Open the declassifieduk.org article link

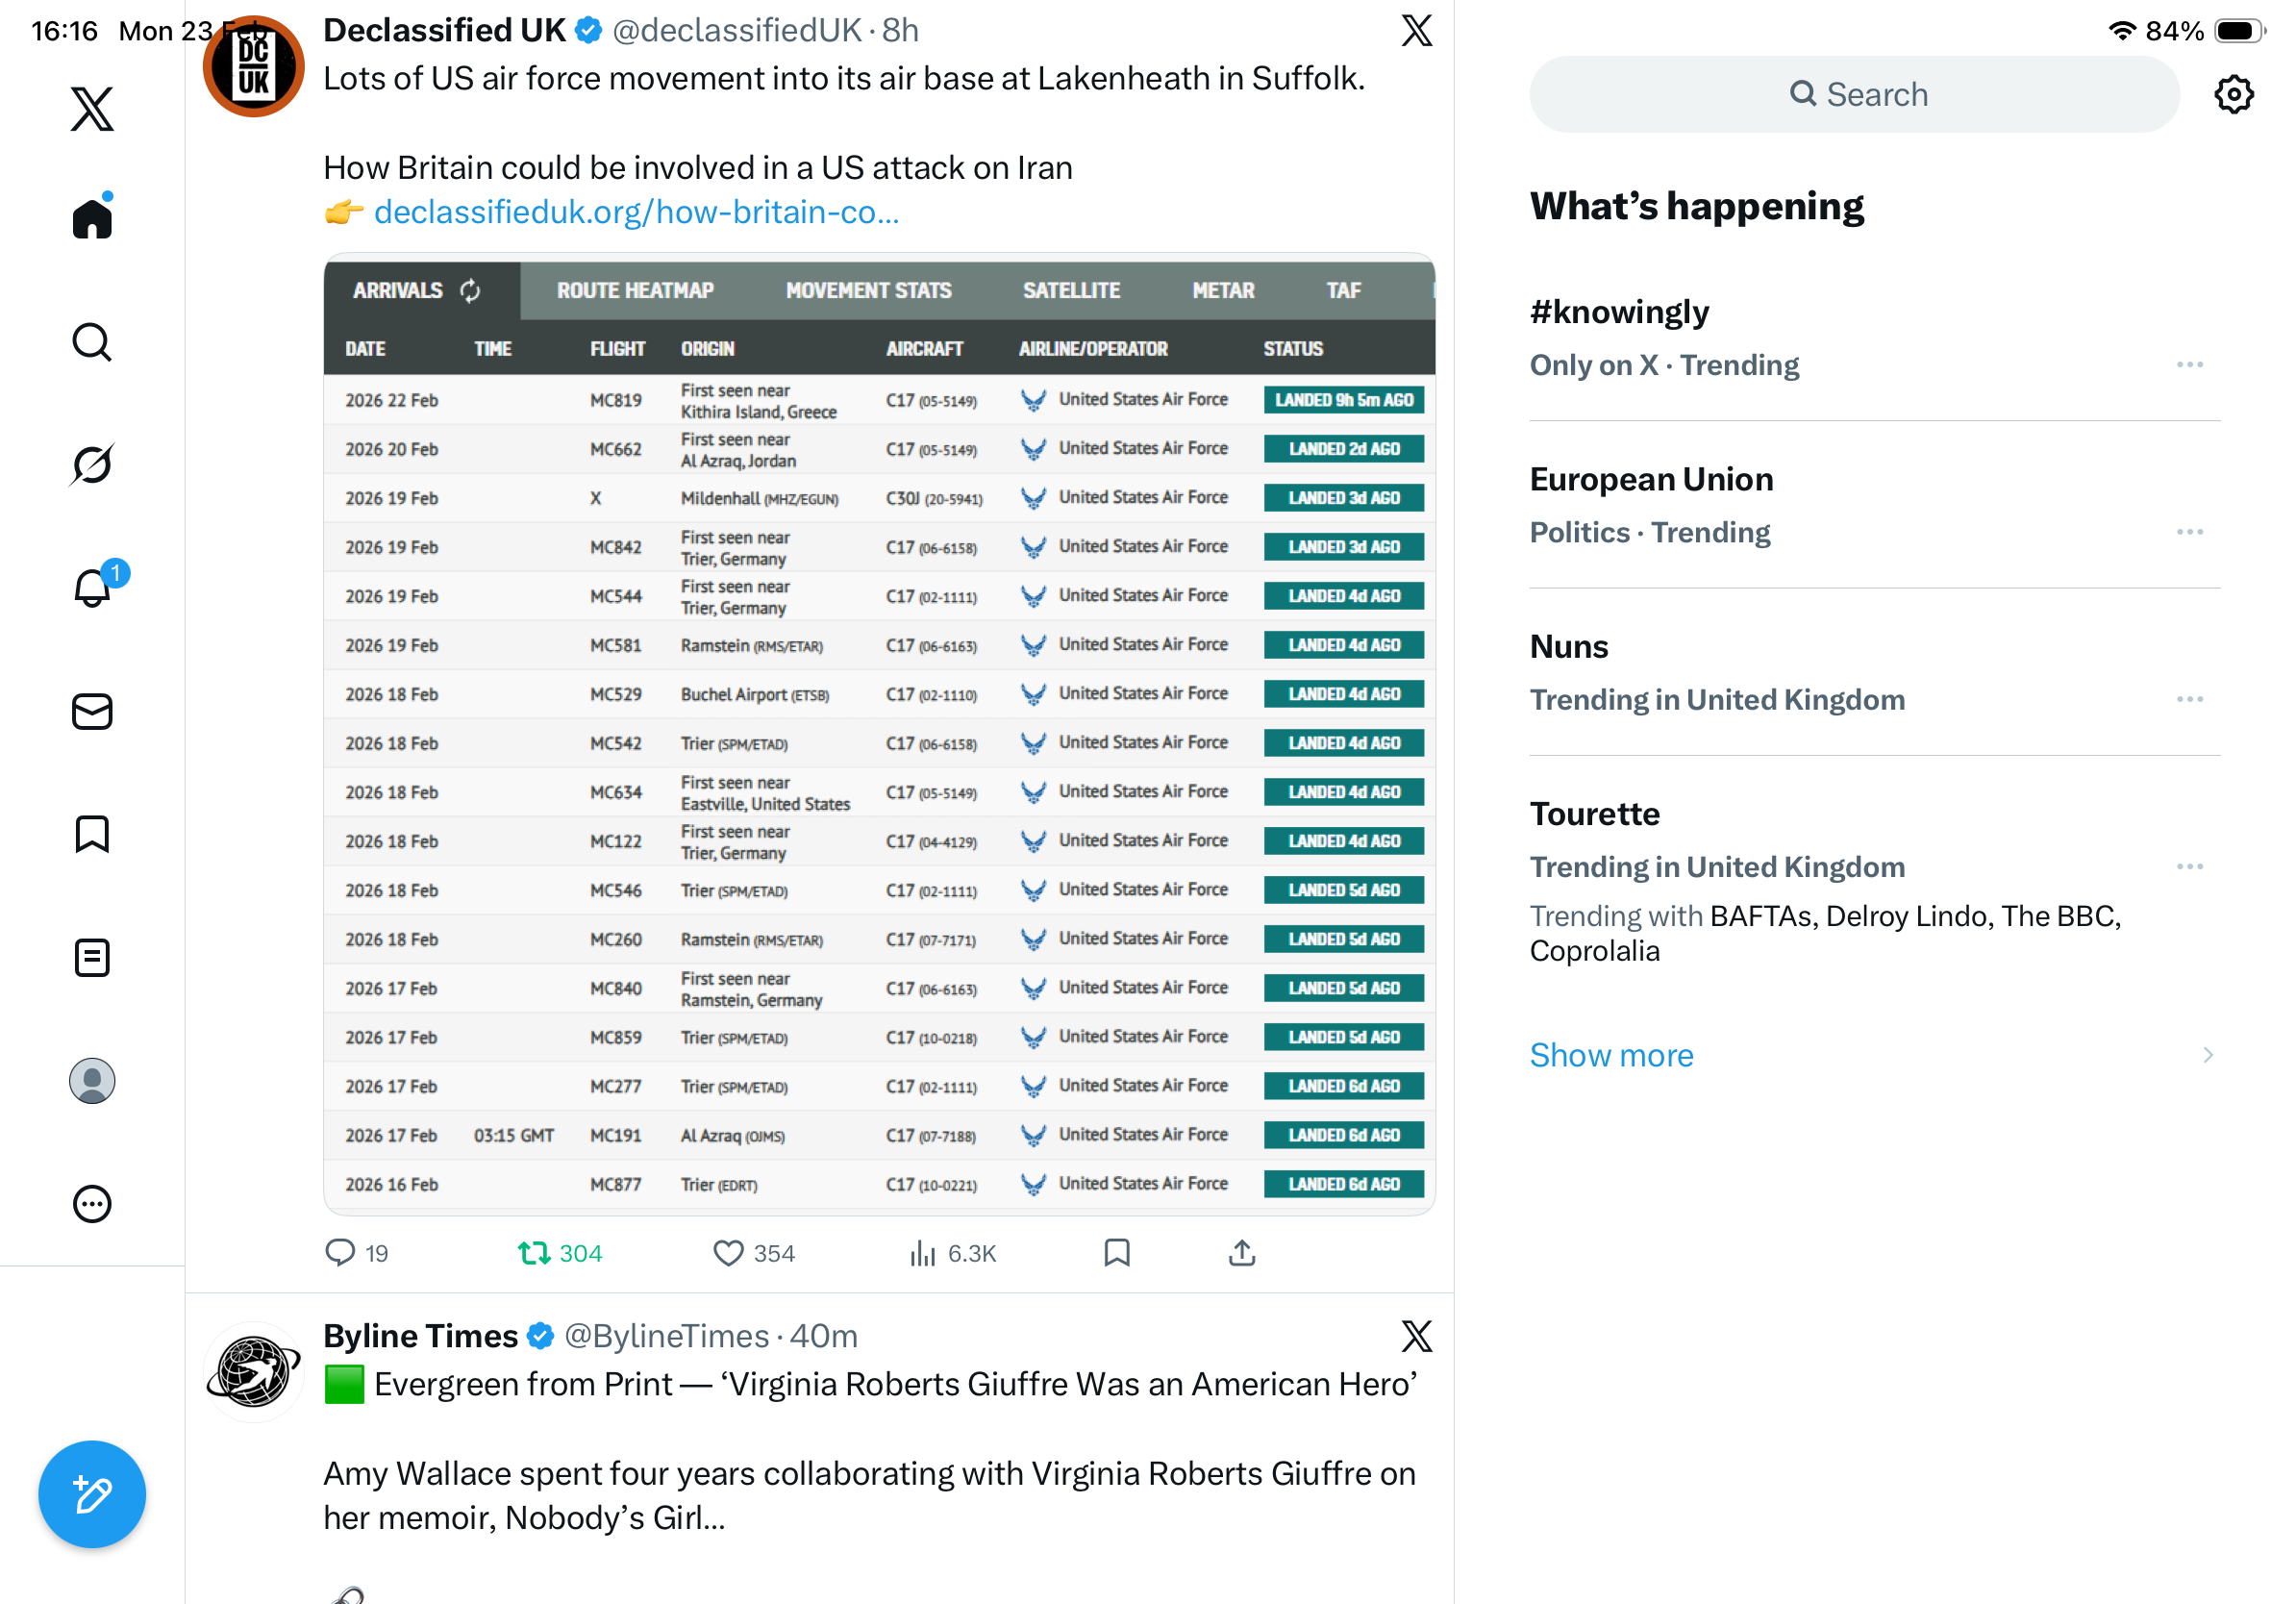coord(636,212)
